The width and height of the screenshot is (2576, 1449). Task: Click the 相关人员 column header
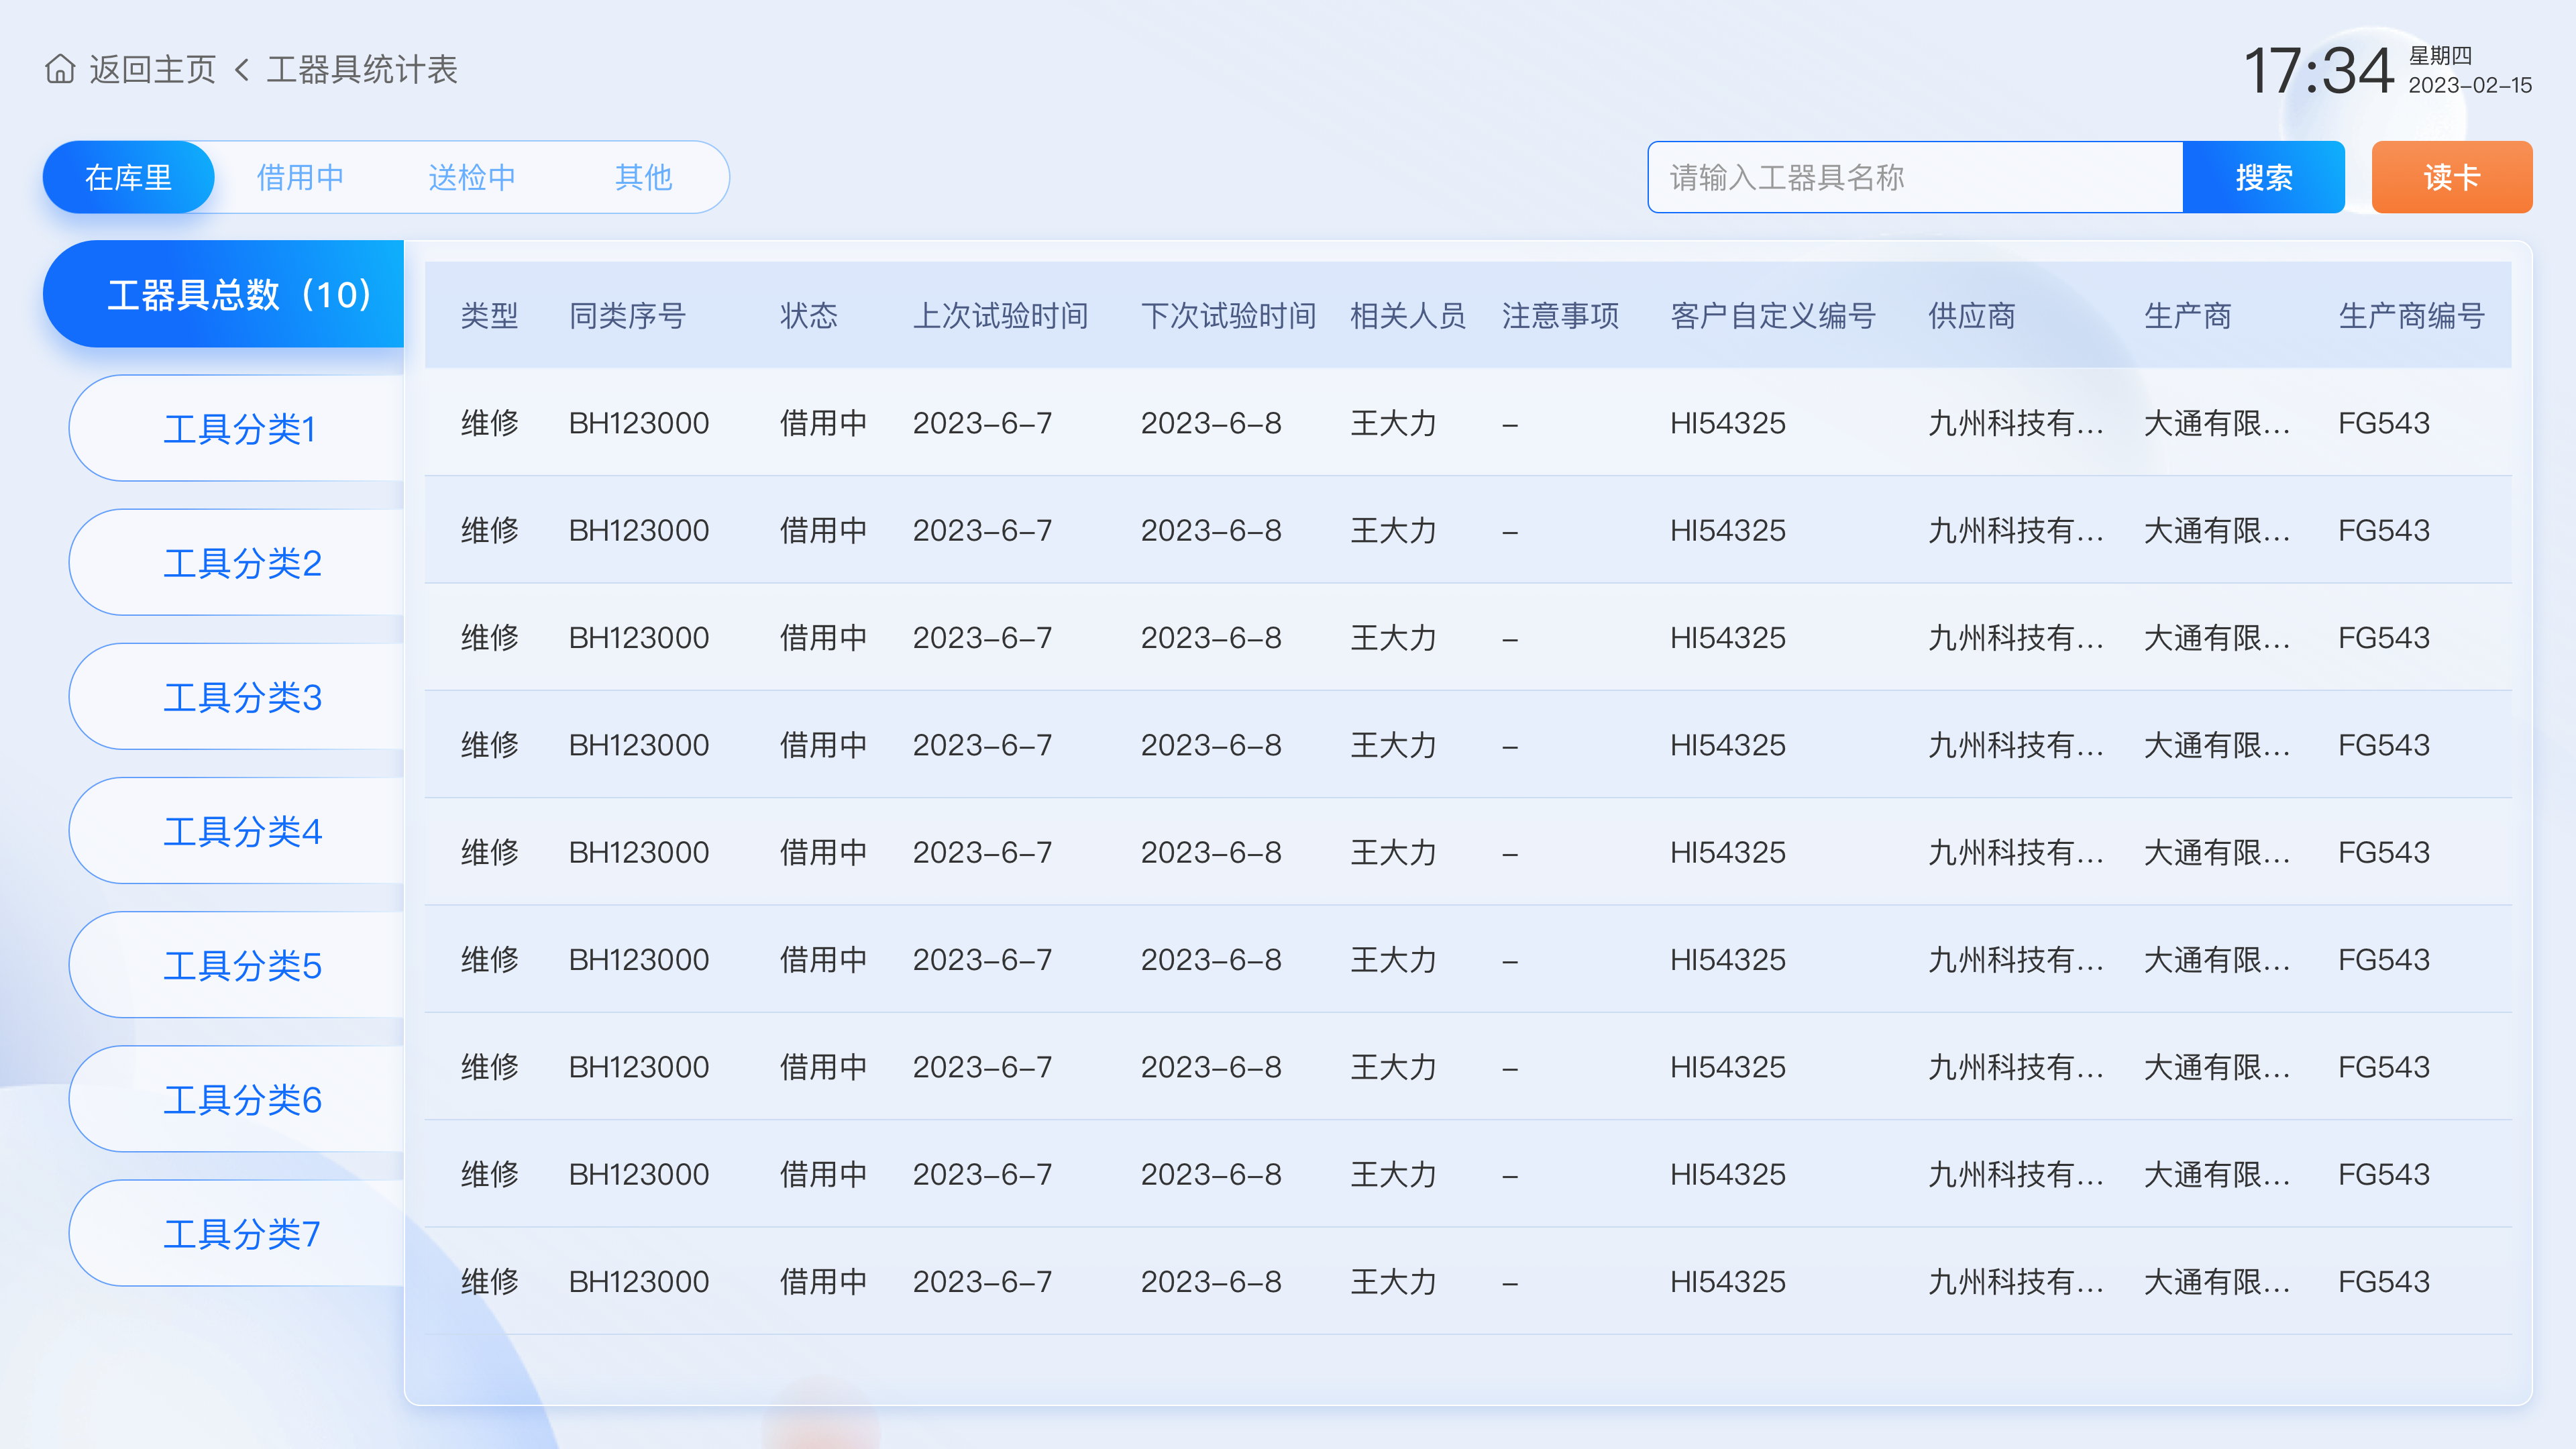click(1408, 316)
